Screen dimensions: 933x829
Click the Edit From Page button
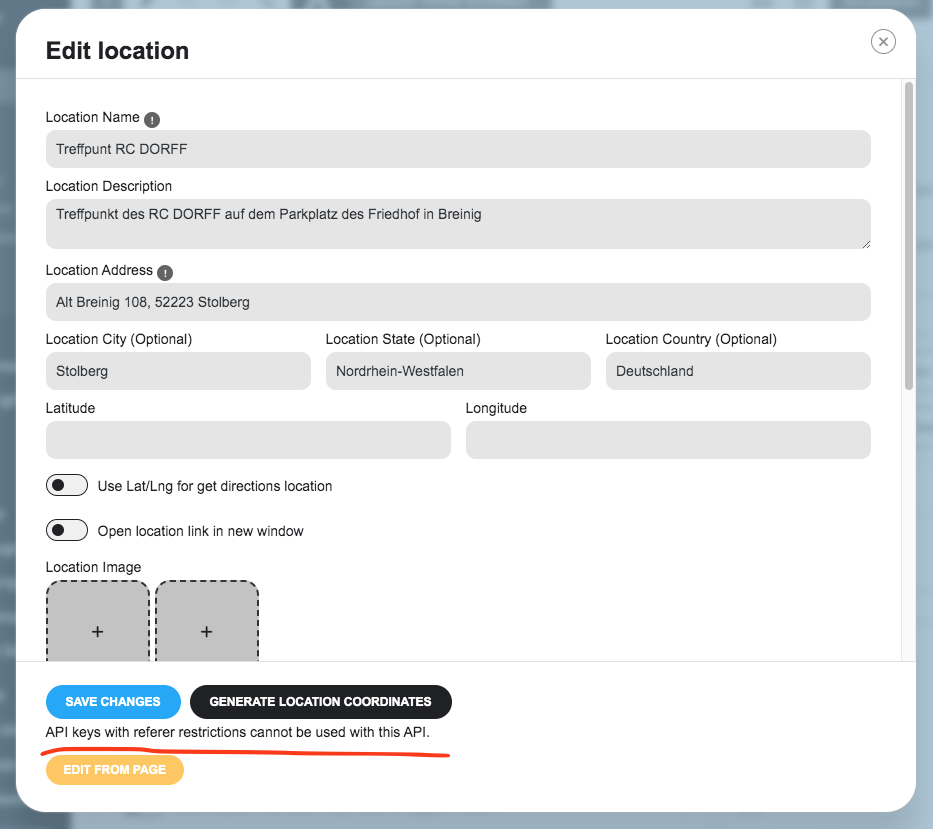pyautogui.click(x=115, y=769)
